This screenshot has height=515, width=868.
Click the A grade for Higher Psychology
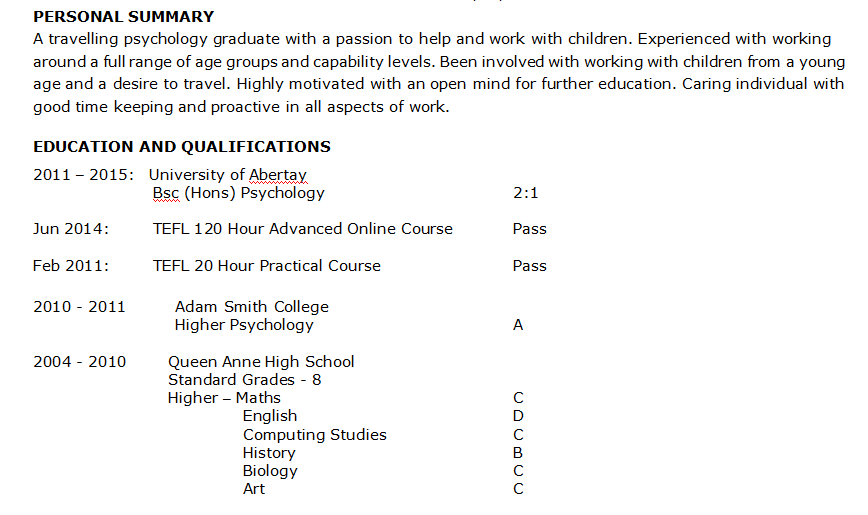(x=518, y=325)
